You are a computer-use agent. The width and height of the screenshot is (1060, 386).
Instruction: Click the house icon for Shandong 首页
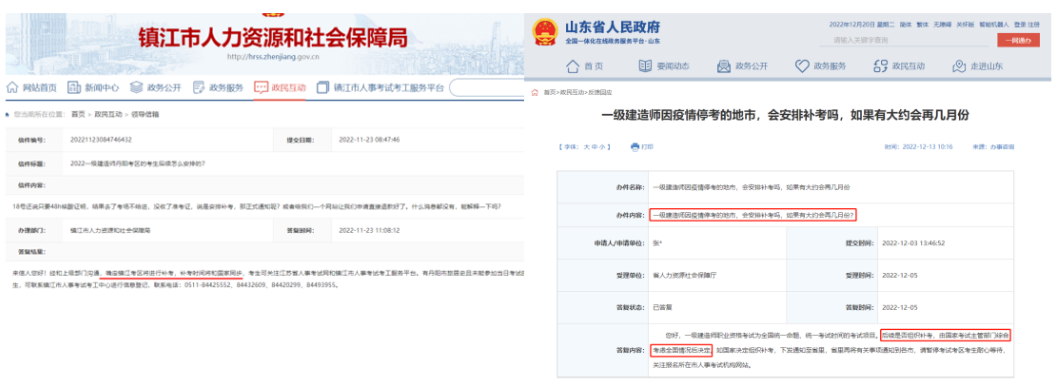pos(572,66)
